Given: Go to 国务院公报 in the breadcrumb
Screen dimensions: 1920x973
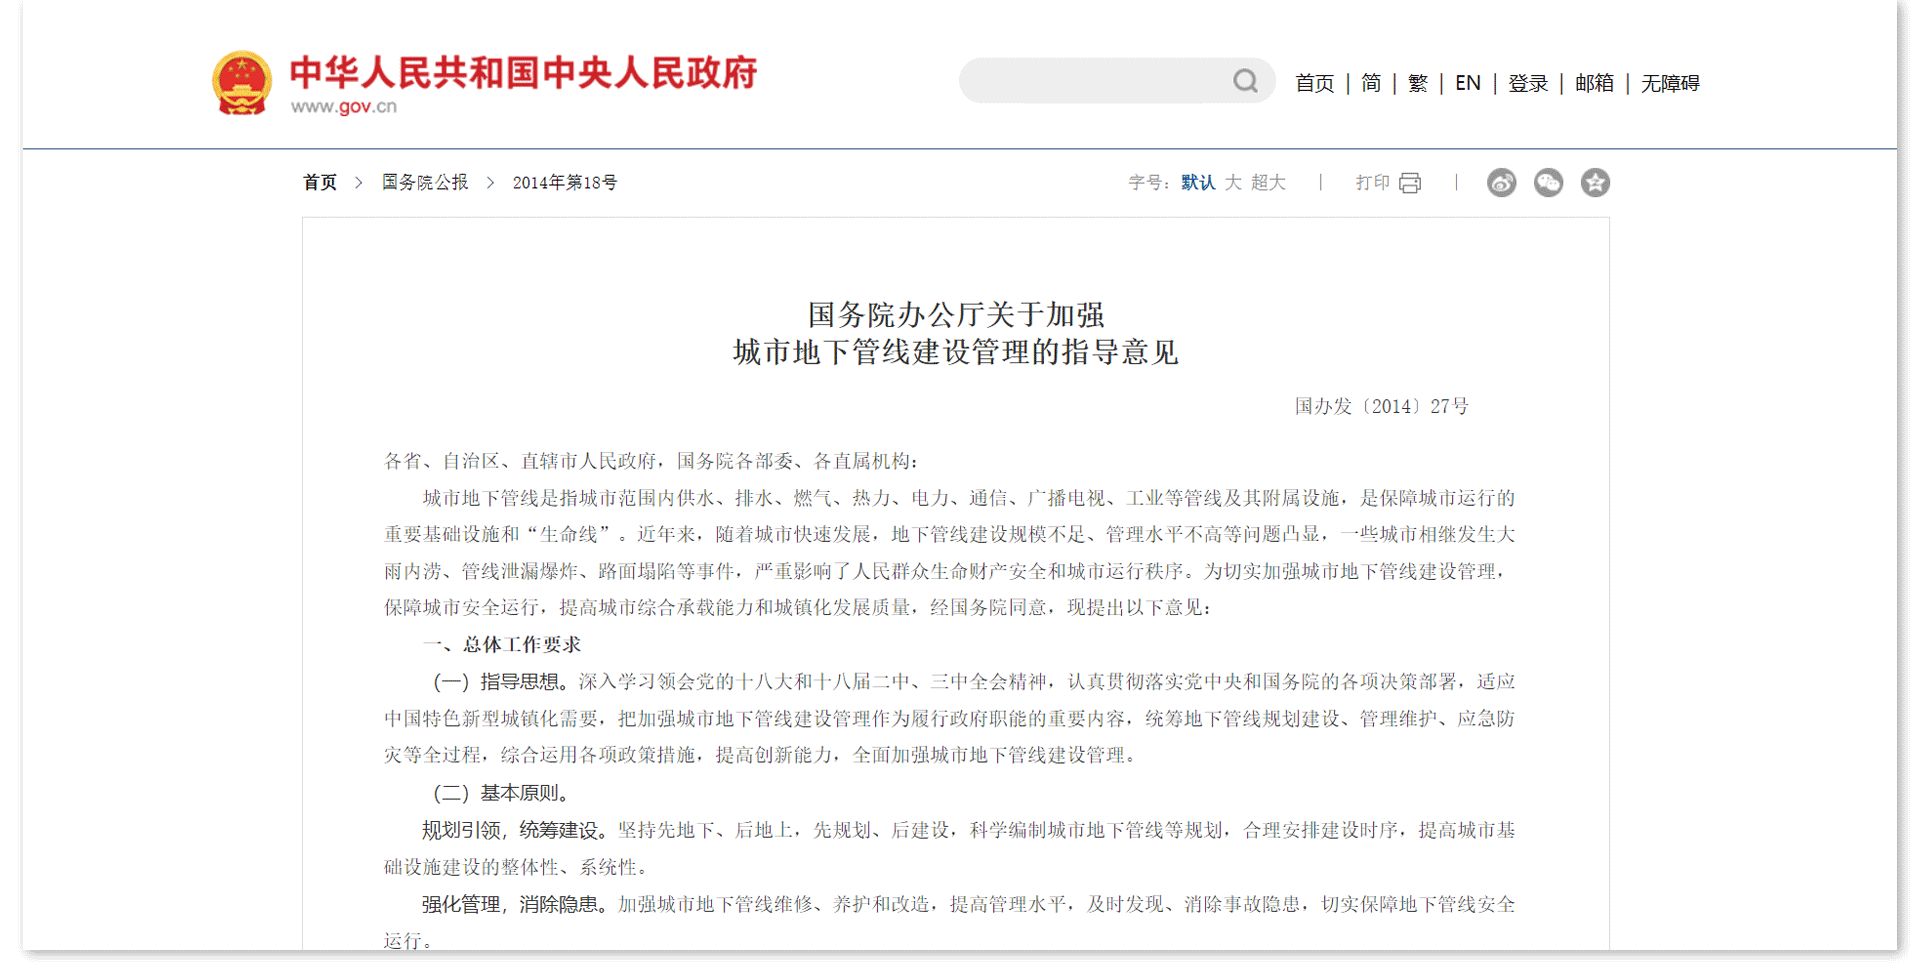Looking at the screenshot, I should tap(423, 182).
